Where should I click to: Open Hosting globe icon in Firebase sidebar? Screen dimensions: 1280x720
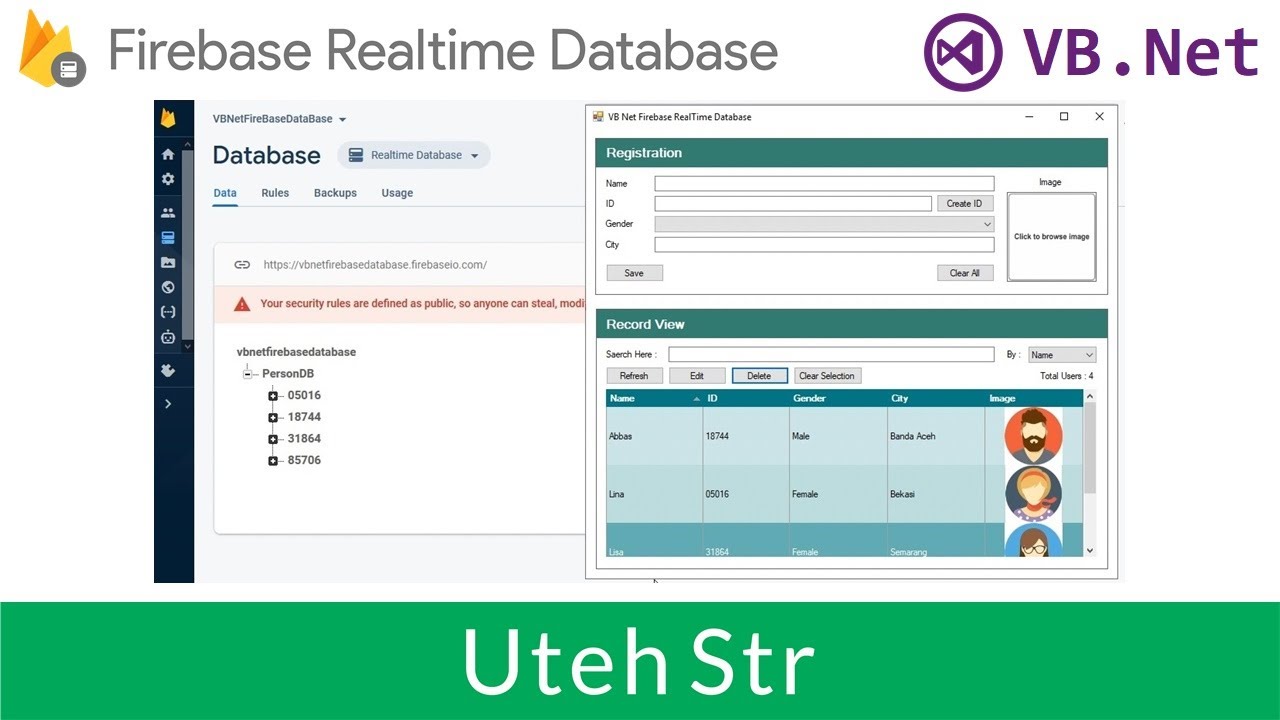168,287
